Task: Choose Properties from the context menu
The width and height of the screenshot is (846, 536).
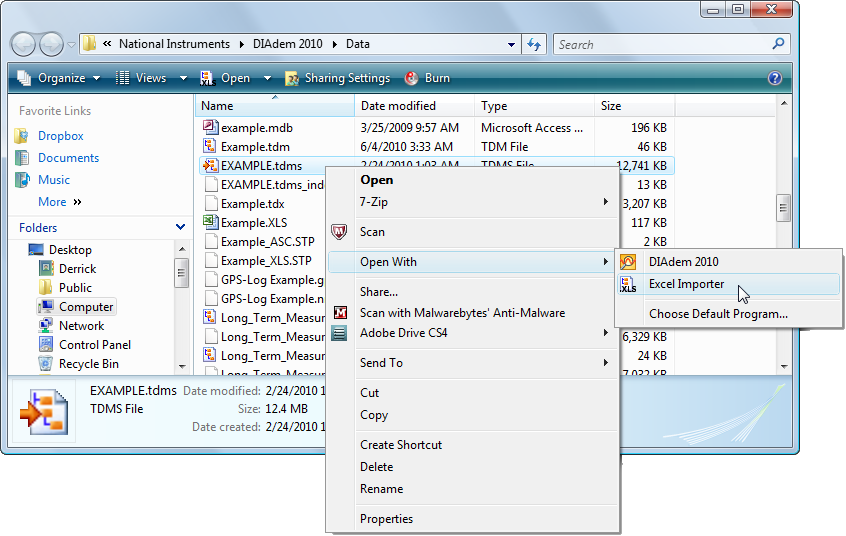Action: click(386, 519)
